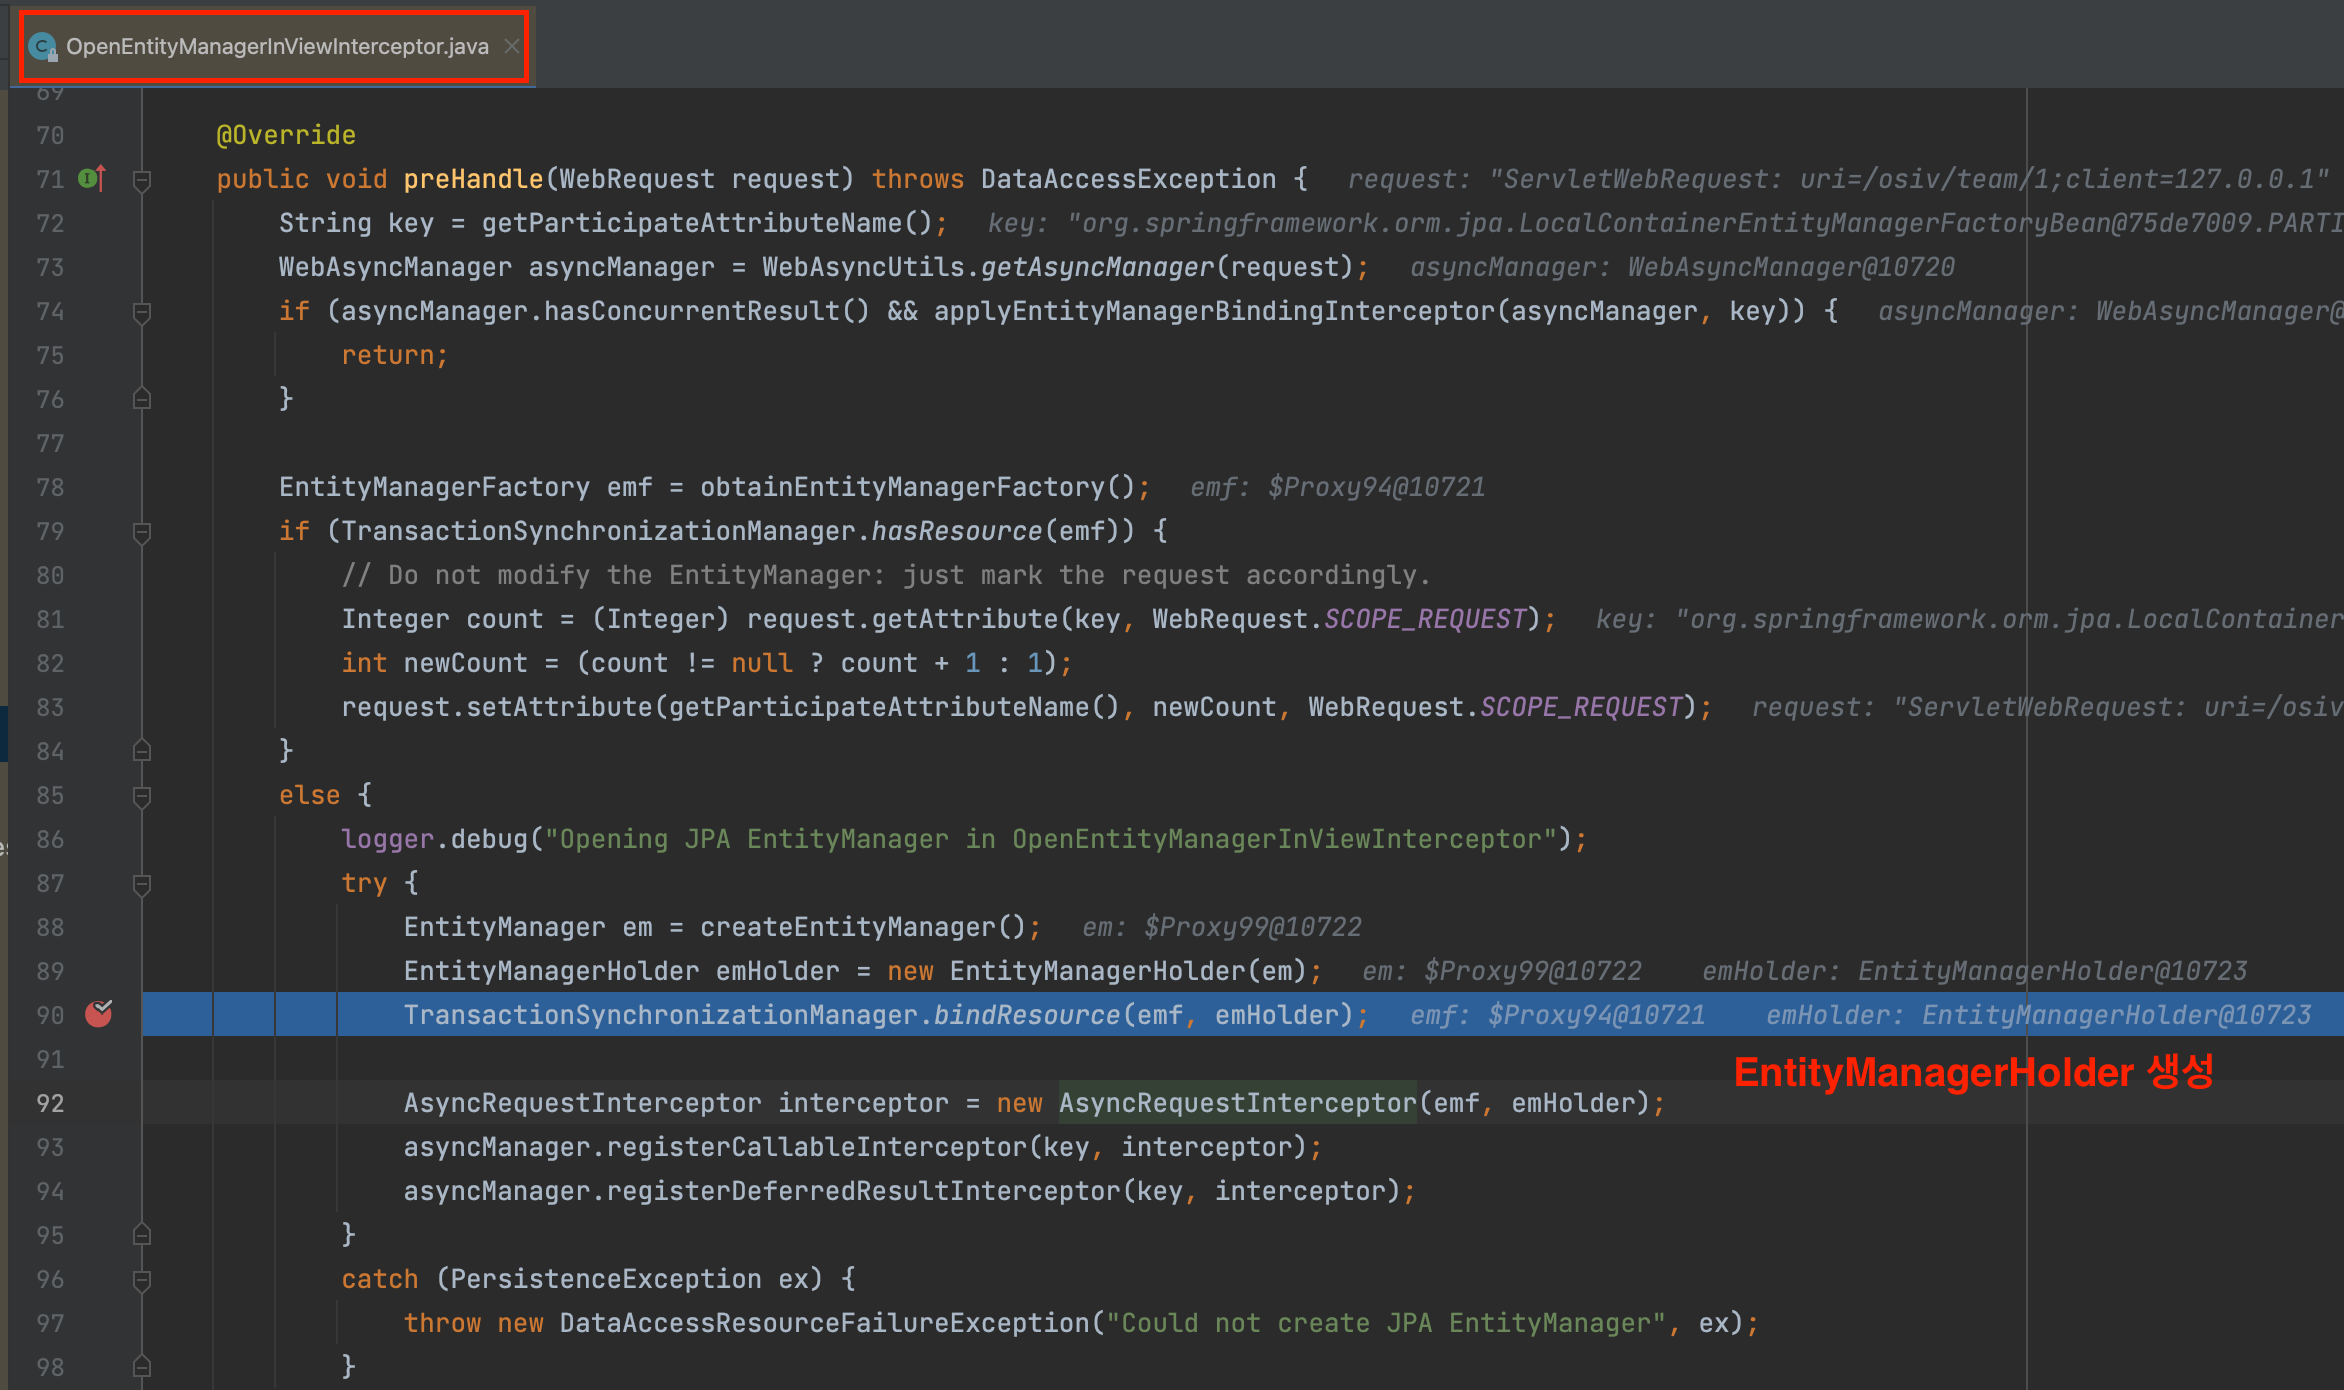Select the OpenEntityManagerInViewInterceptor.java tab
This screenshot has height=1390, width=2344.
(277, 47)
